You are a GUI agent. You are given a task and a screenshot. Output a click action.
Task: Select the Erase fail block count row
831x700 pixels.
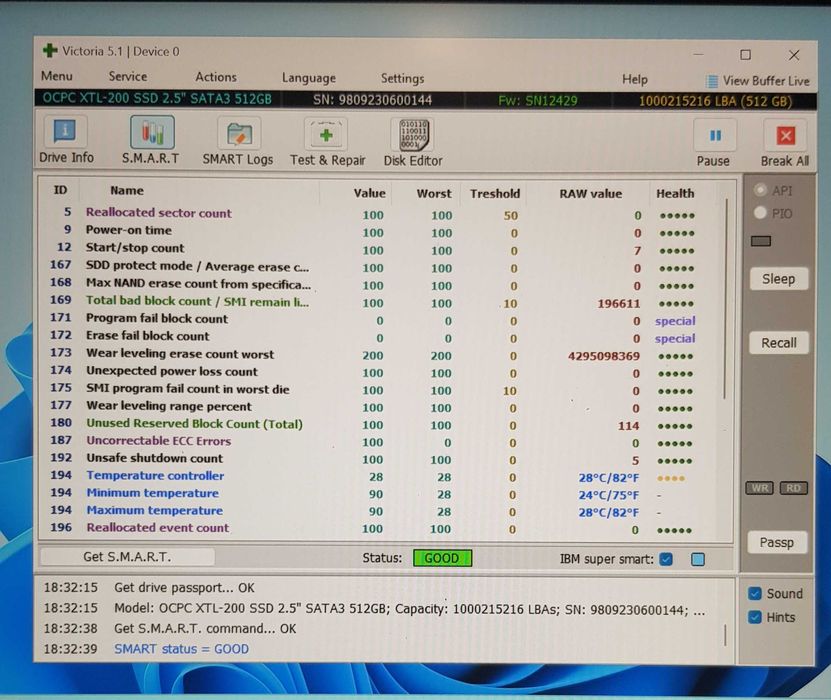tap(379, 337)
